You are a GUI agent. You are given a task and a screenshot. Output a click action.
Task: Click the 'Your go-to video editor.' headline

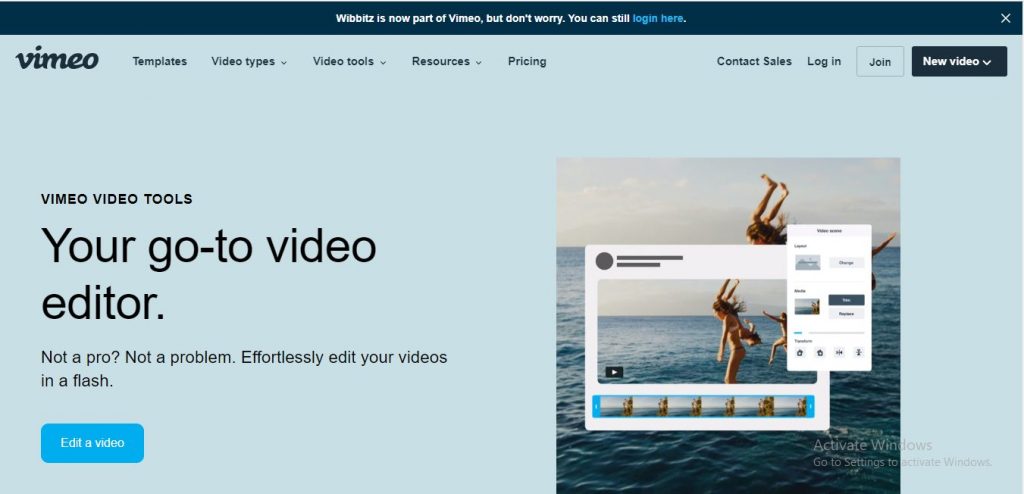[x=209, y=274]
